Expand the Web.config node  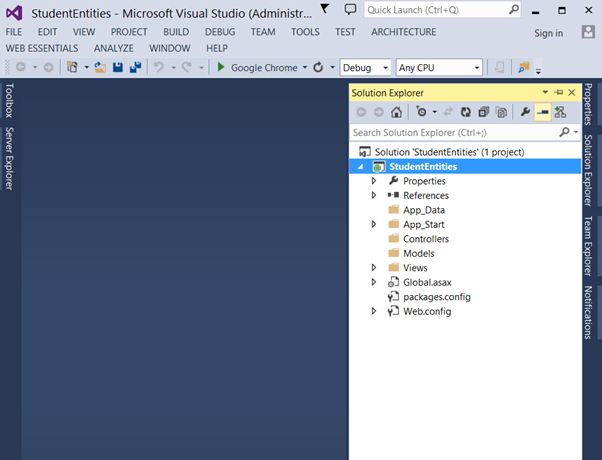(x=374, y=311)
